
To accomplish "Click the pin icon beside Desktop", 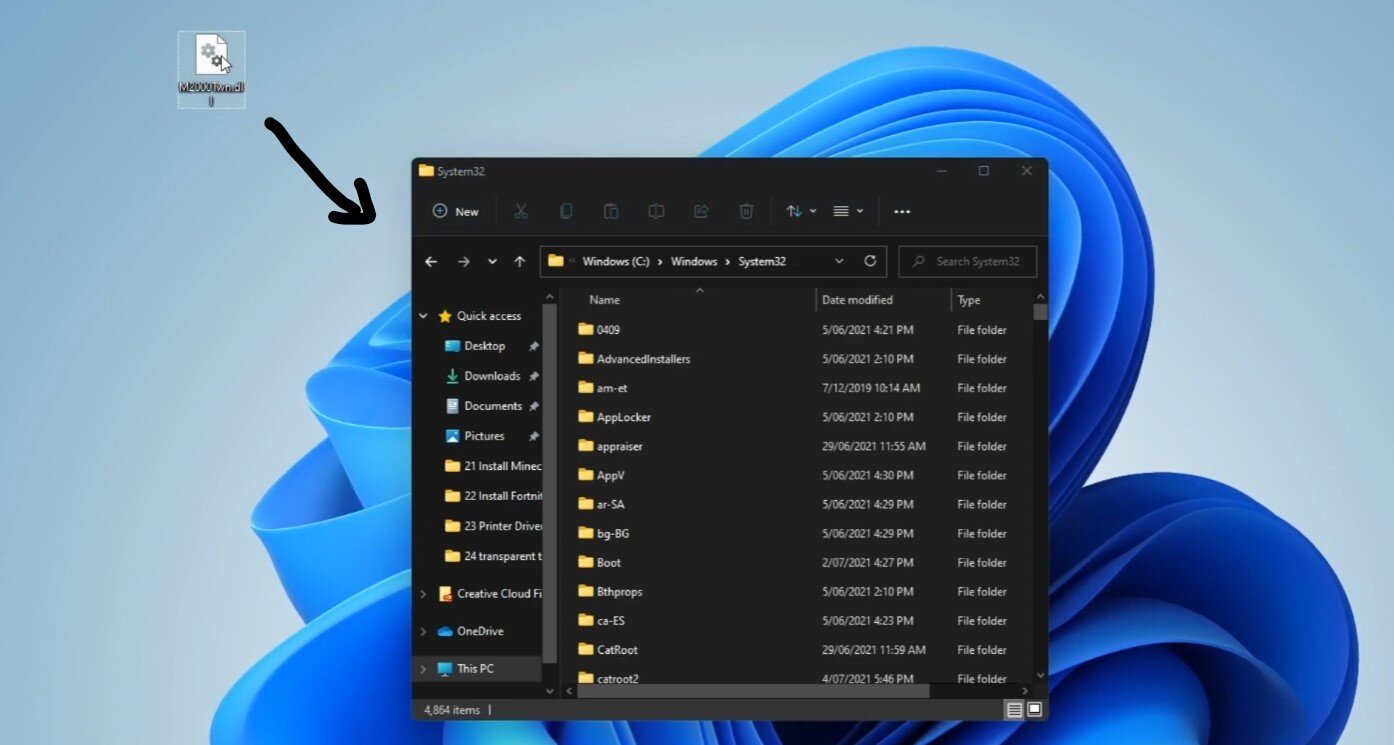I will (x=534, y=346).
